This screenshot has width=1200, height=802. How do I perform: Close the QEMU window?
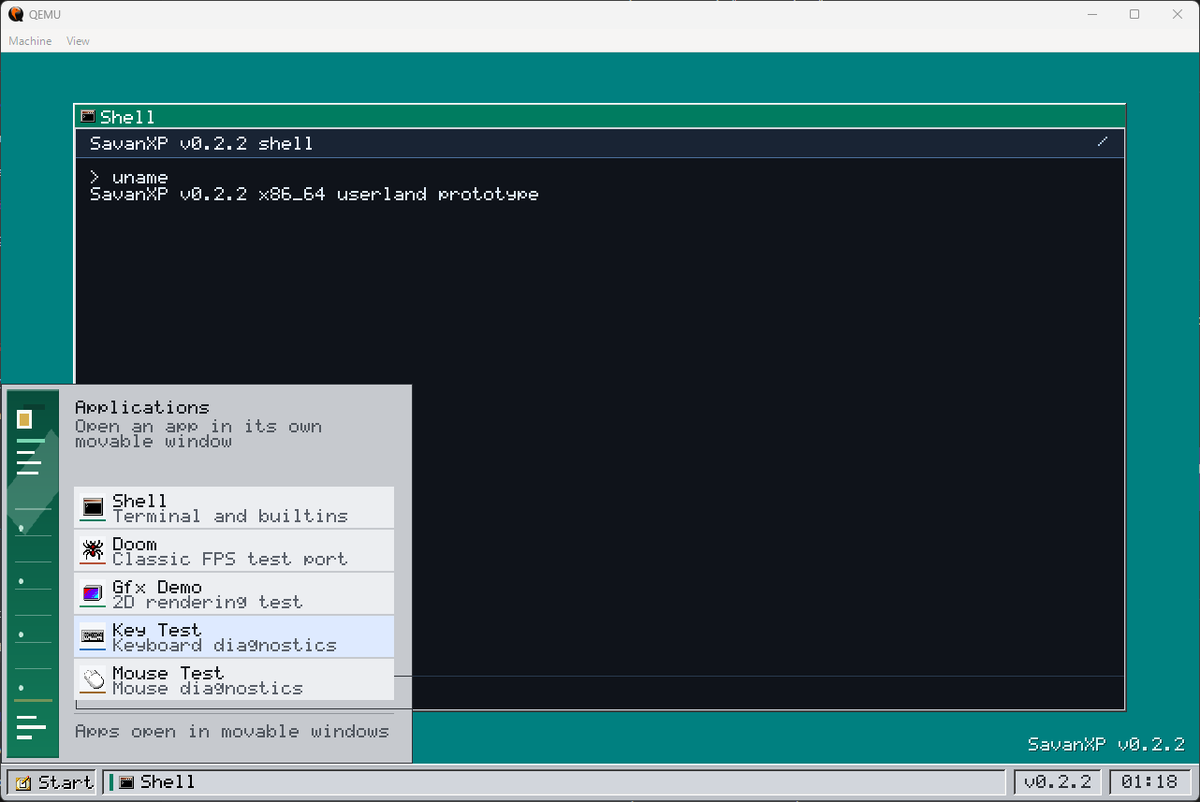coord(1177,14)
